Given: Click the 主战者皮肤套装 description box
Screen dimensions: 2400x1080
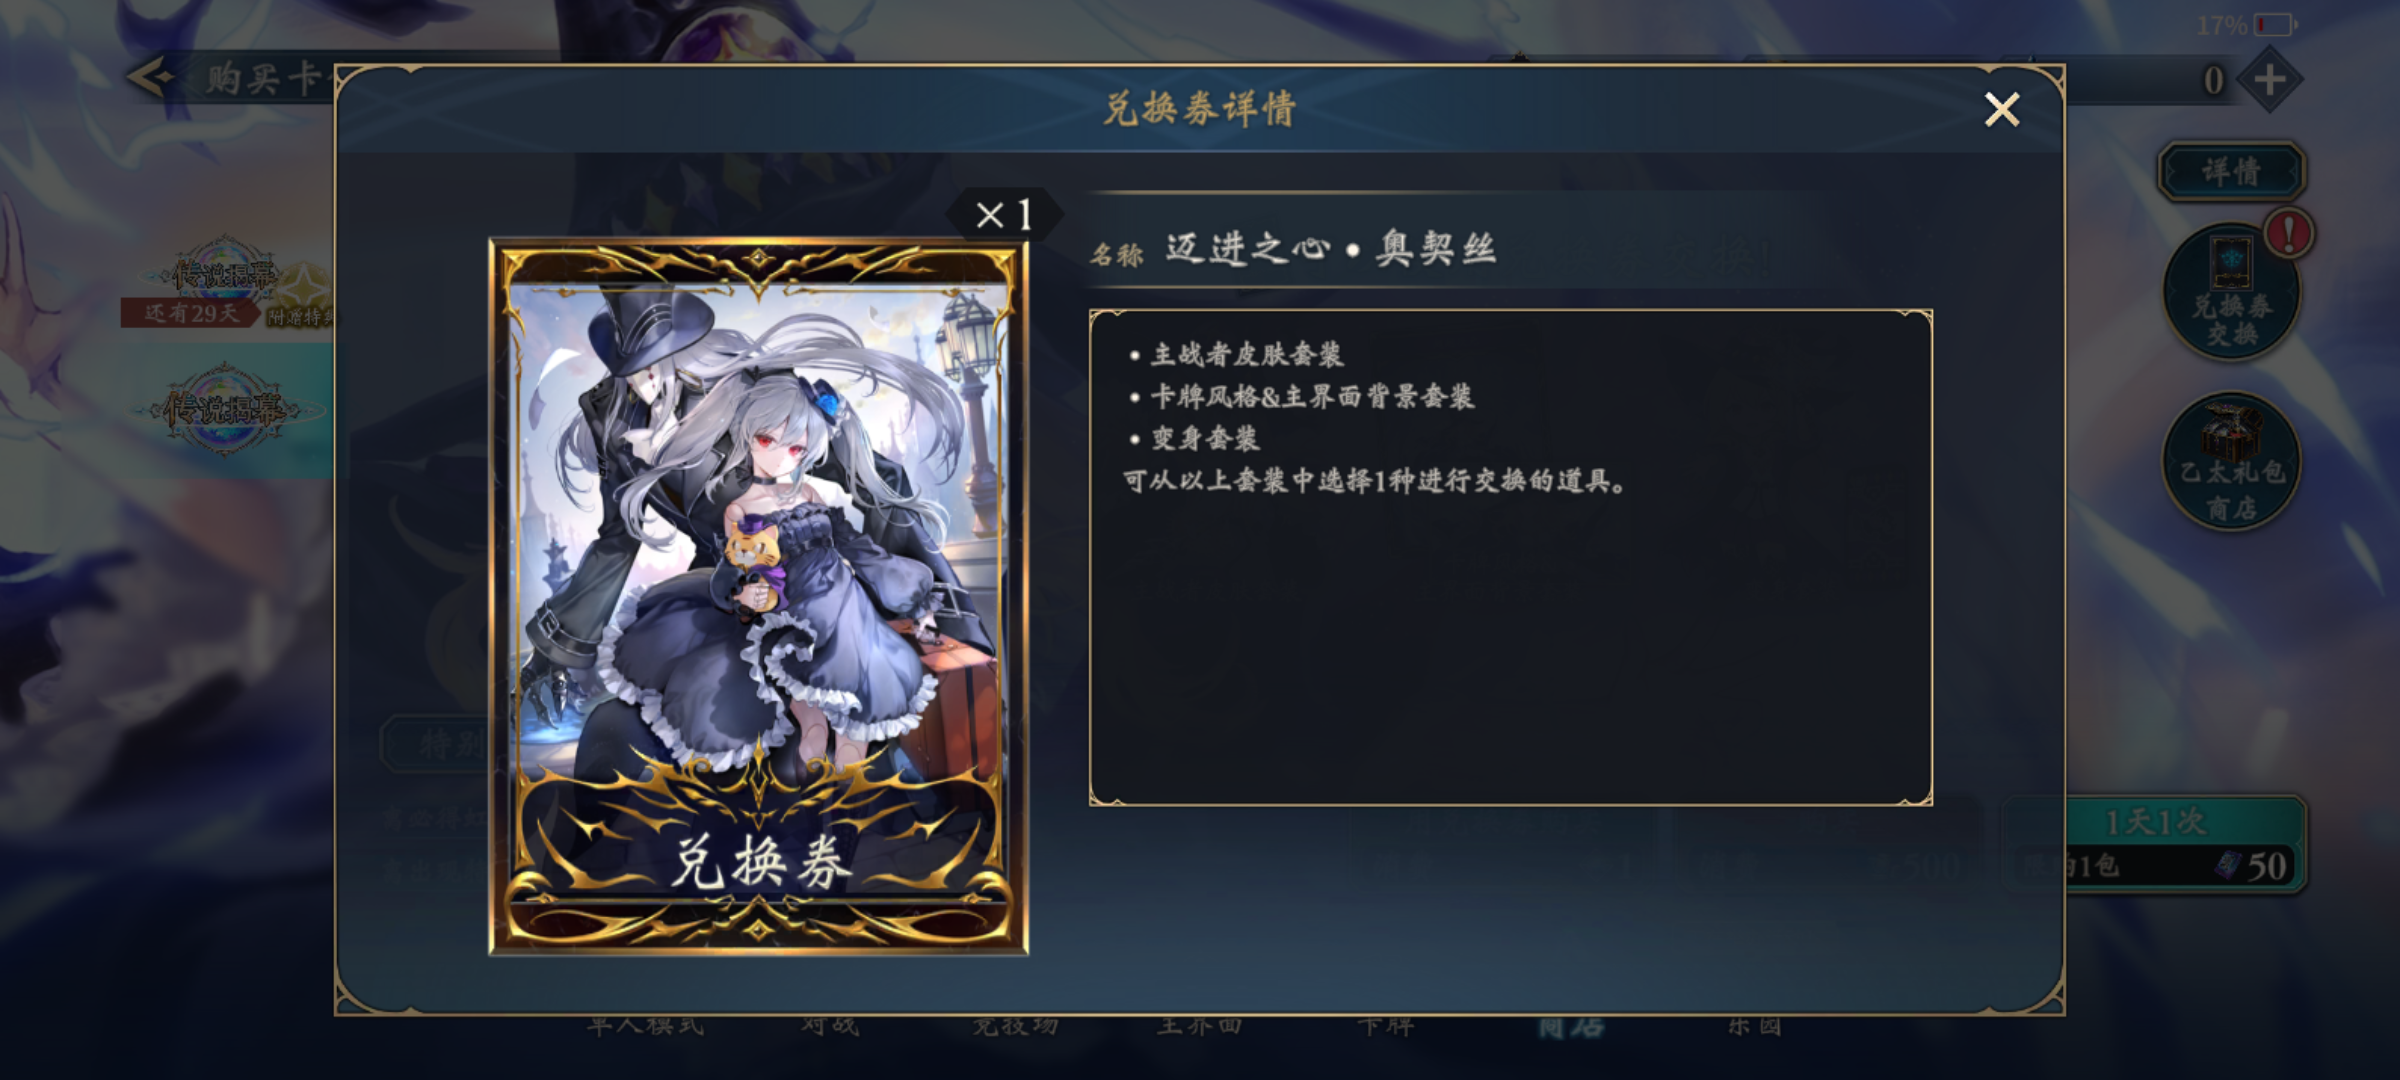Looking at the screenshot, I should tap(1510, 557).
